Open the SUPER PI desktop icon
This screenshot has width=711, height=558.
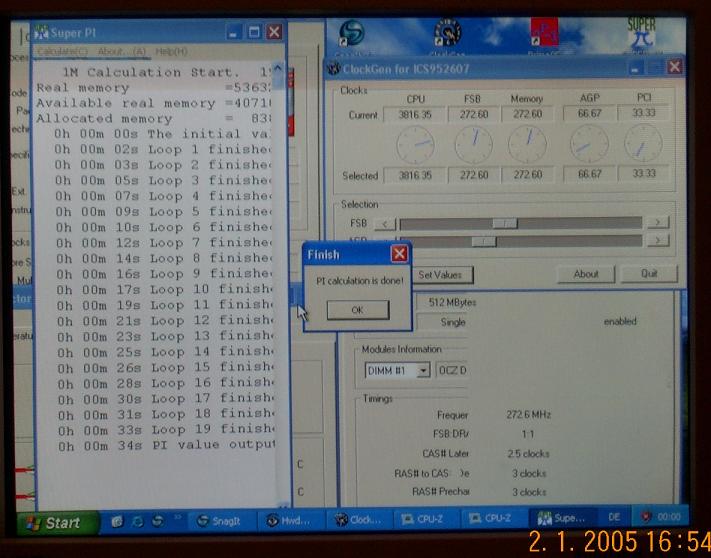tap(642, 34)
